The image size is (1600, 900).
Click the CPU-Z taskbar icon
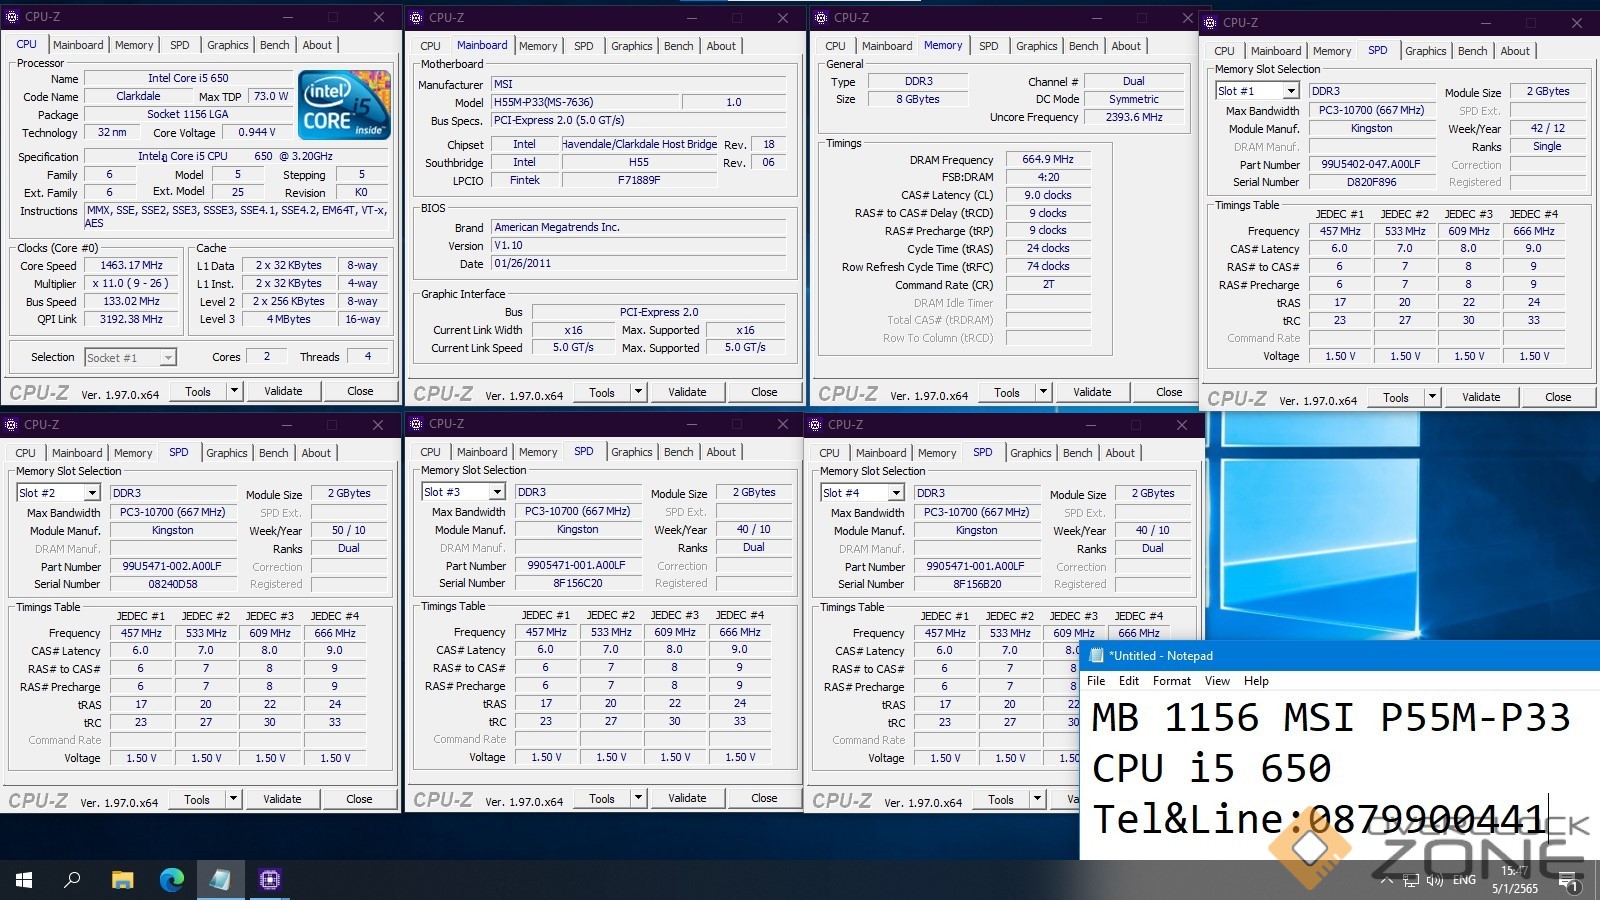click(x=269, y=880)
